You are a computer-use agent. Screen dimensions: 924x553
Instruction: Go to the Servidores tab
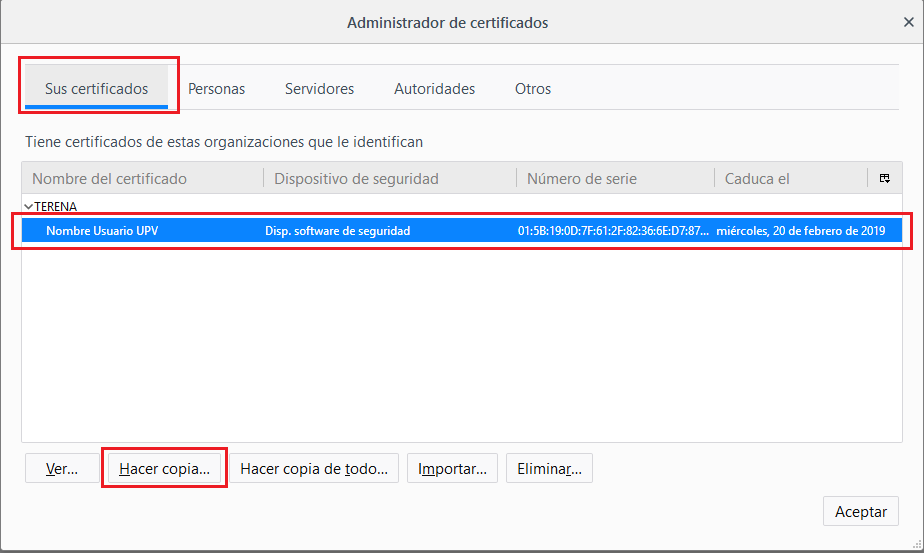[x=319, y=89]
